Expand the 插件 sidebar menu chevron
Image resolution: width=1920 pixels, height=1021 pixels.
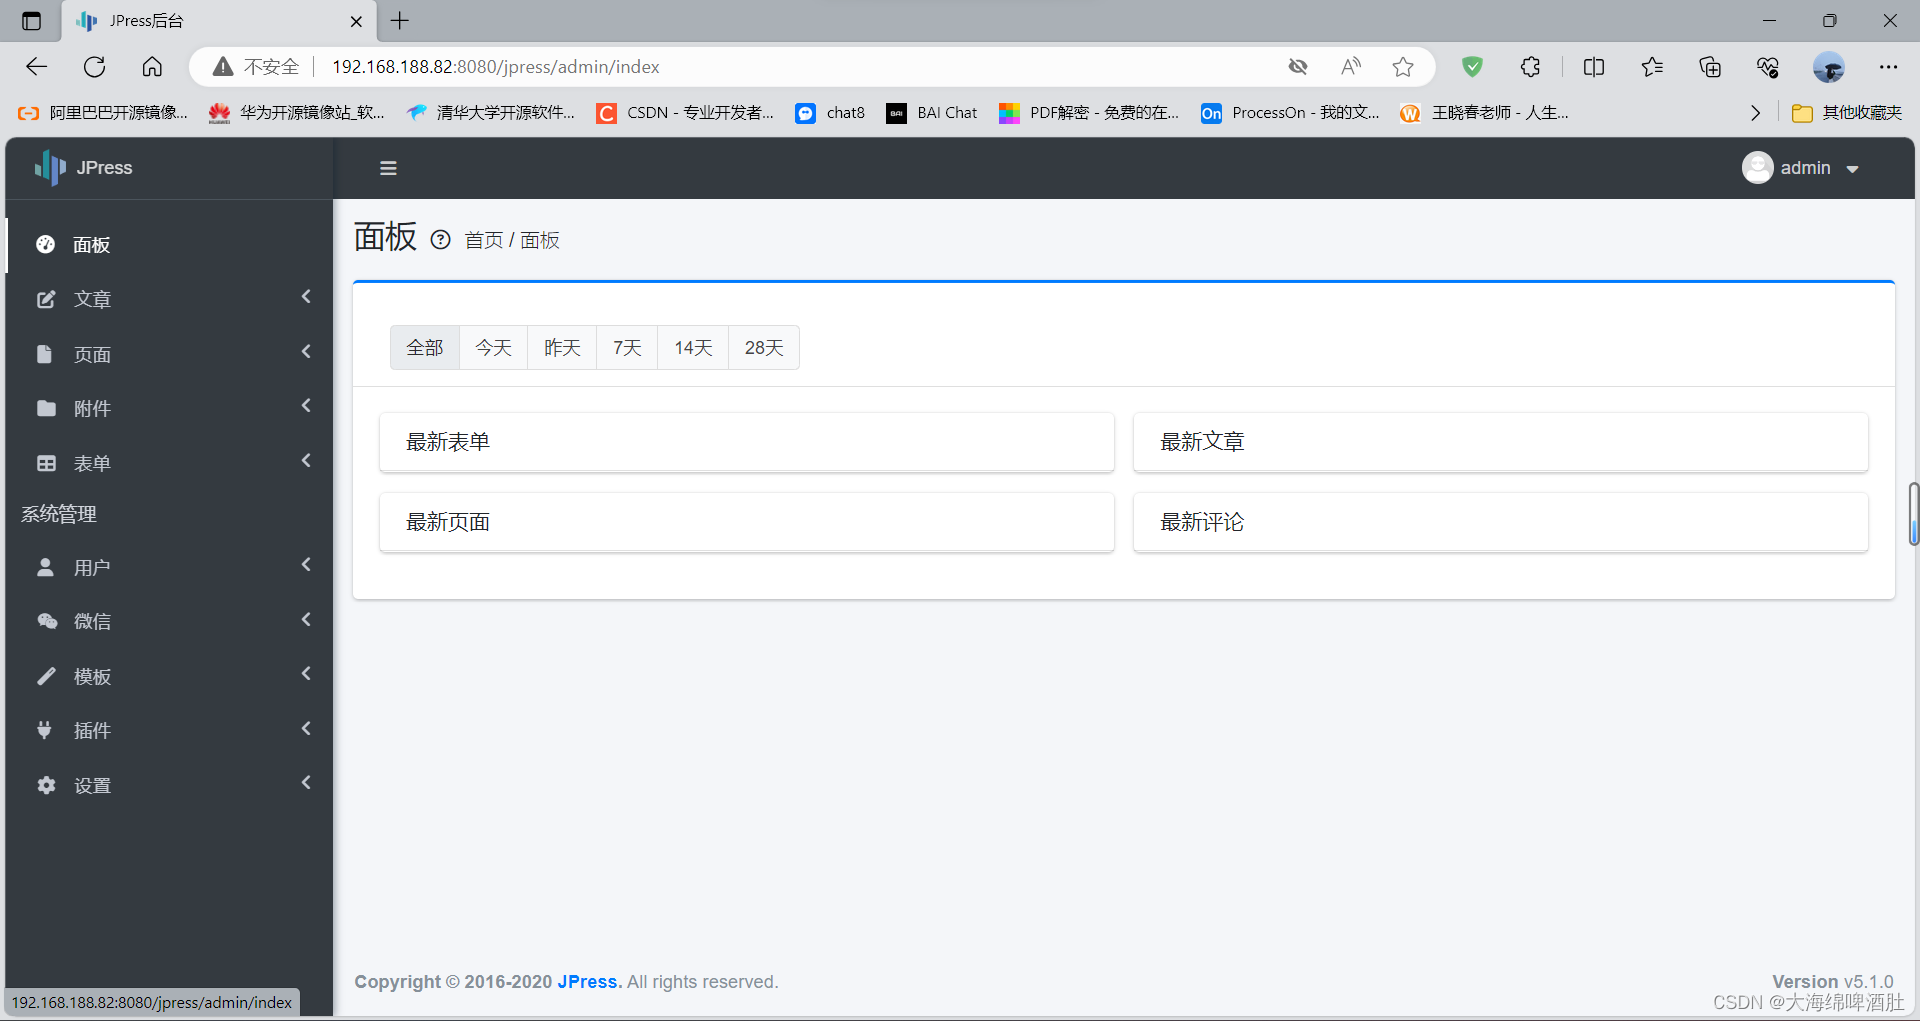tap(306, 729)
